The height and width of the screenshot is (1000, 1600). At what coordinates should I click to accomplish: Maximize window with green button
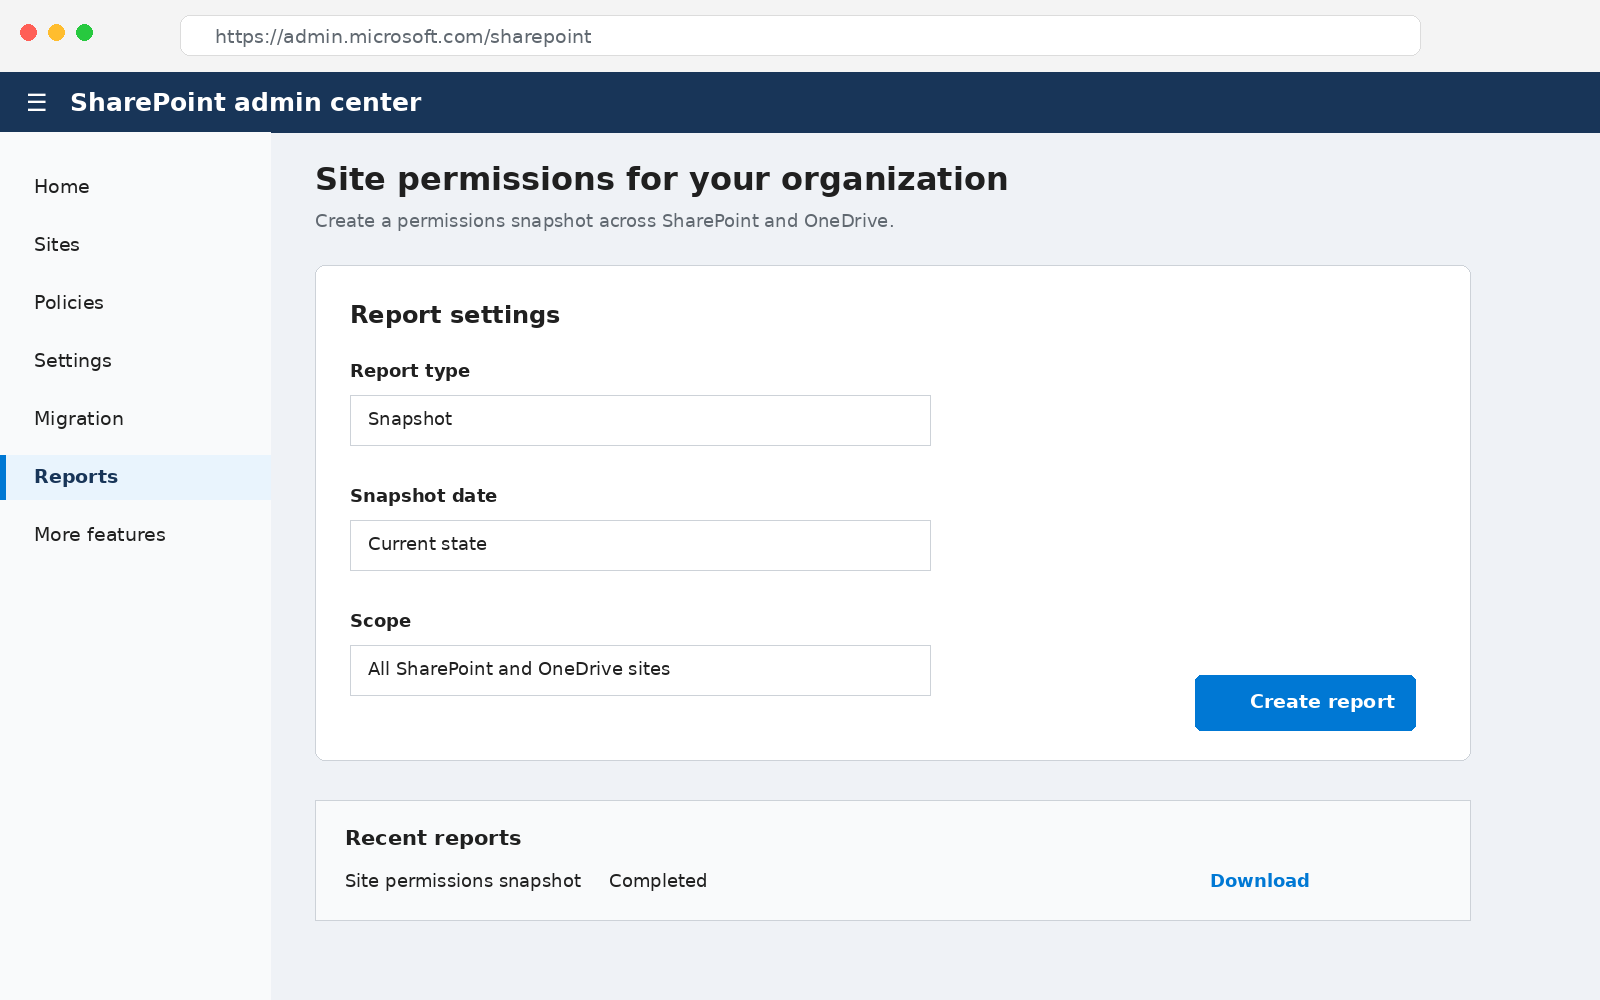(85, 33)
